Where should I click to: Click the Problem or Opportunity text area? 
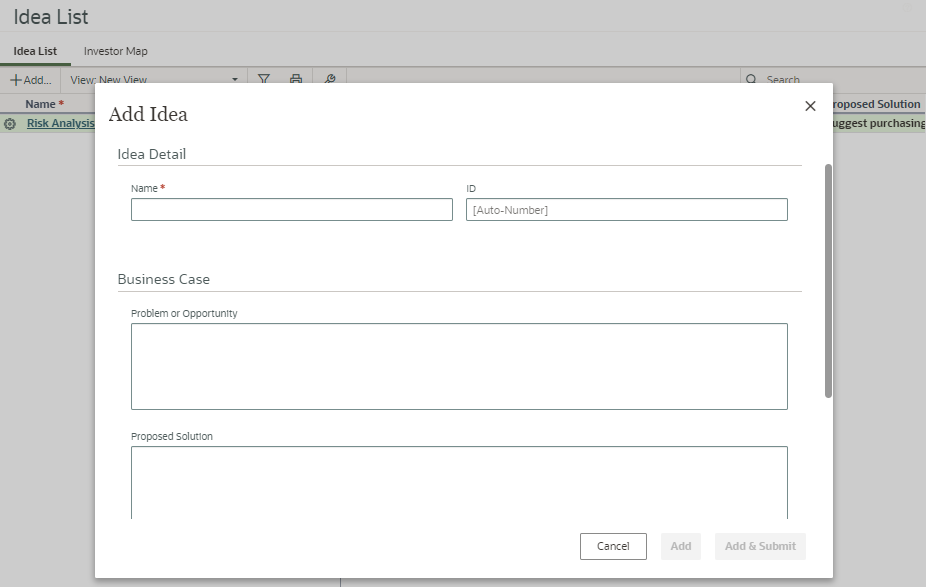[459, 366]
